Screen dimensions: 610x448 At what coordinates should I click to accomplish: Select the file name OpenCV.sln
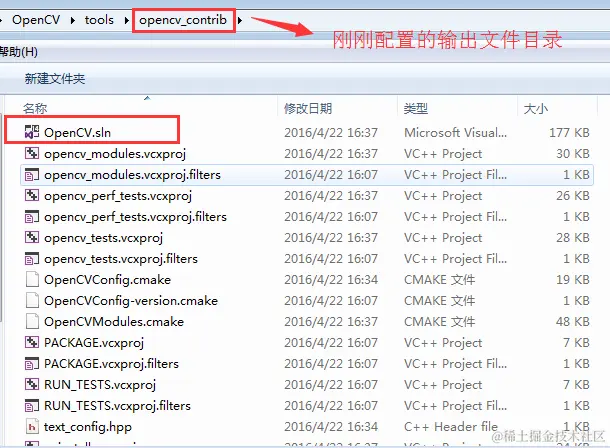pyautogui.click(x=77, y=133)
